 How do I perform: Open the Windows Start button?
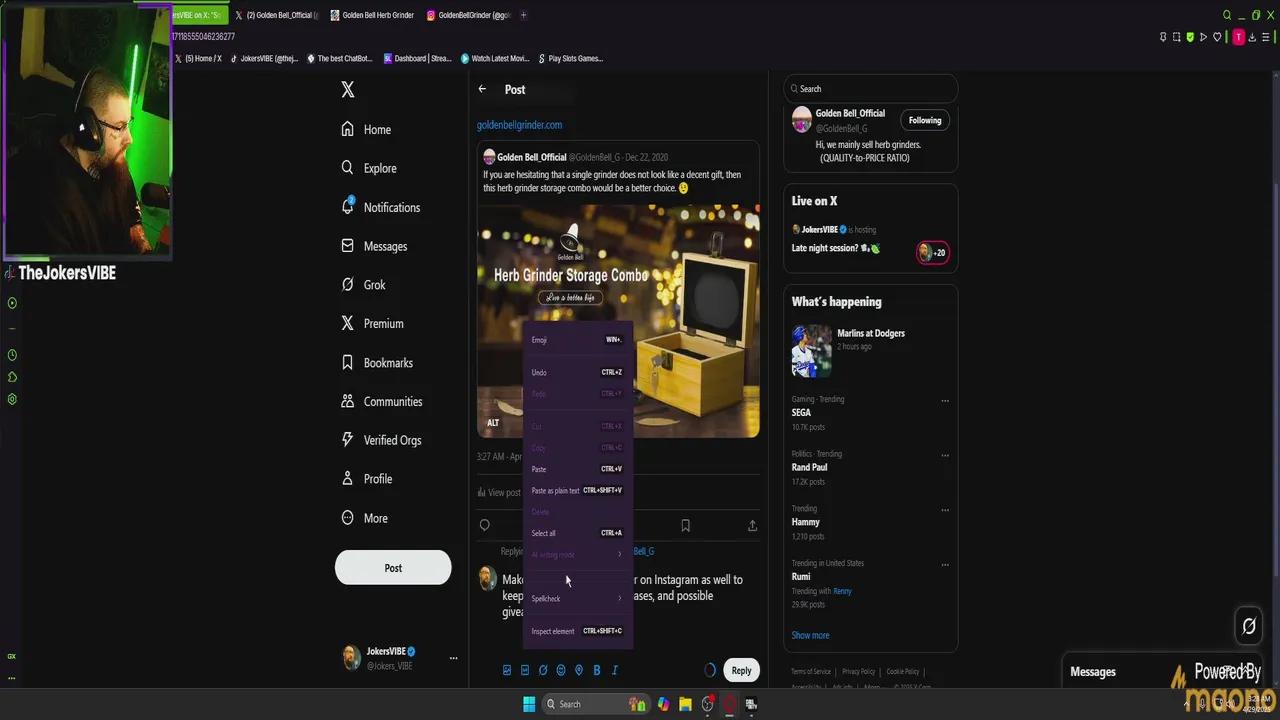click(529, 704)
